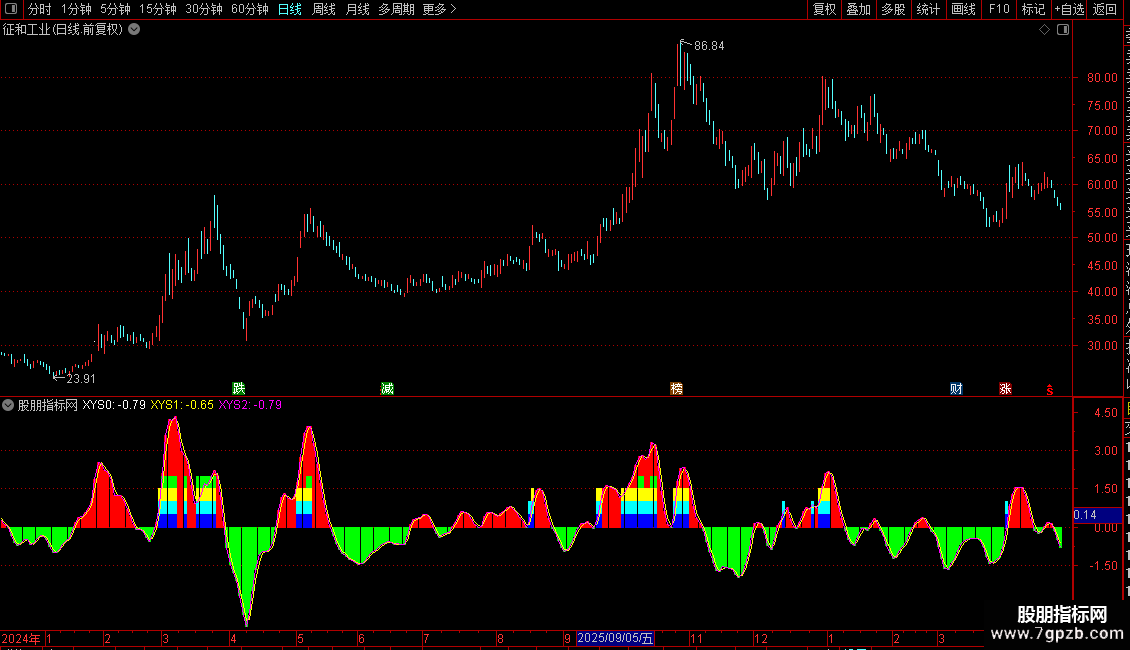Click the red 涨 event marker
This screenshot has height=650, width=1130.
(x=1005, y=388)
